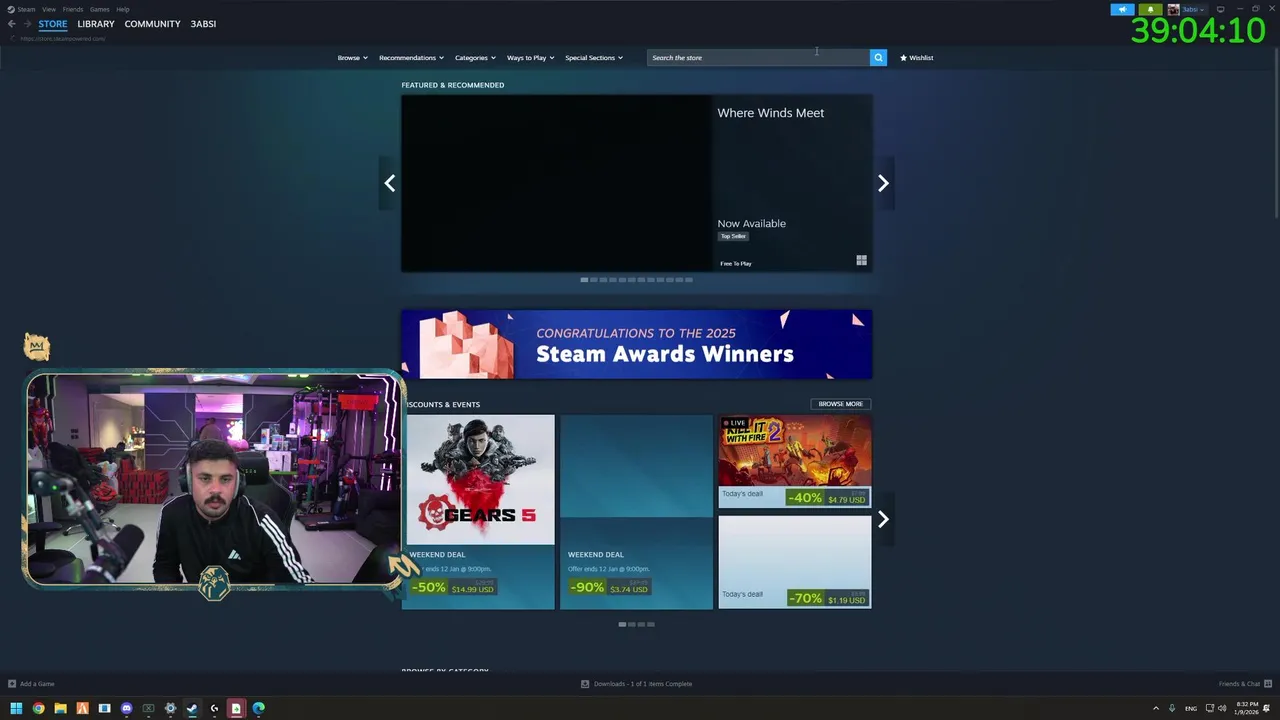Switch to Big Picture mode icon

point(1220,9)
